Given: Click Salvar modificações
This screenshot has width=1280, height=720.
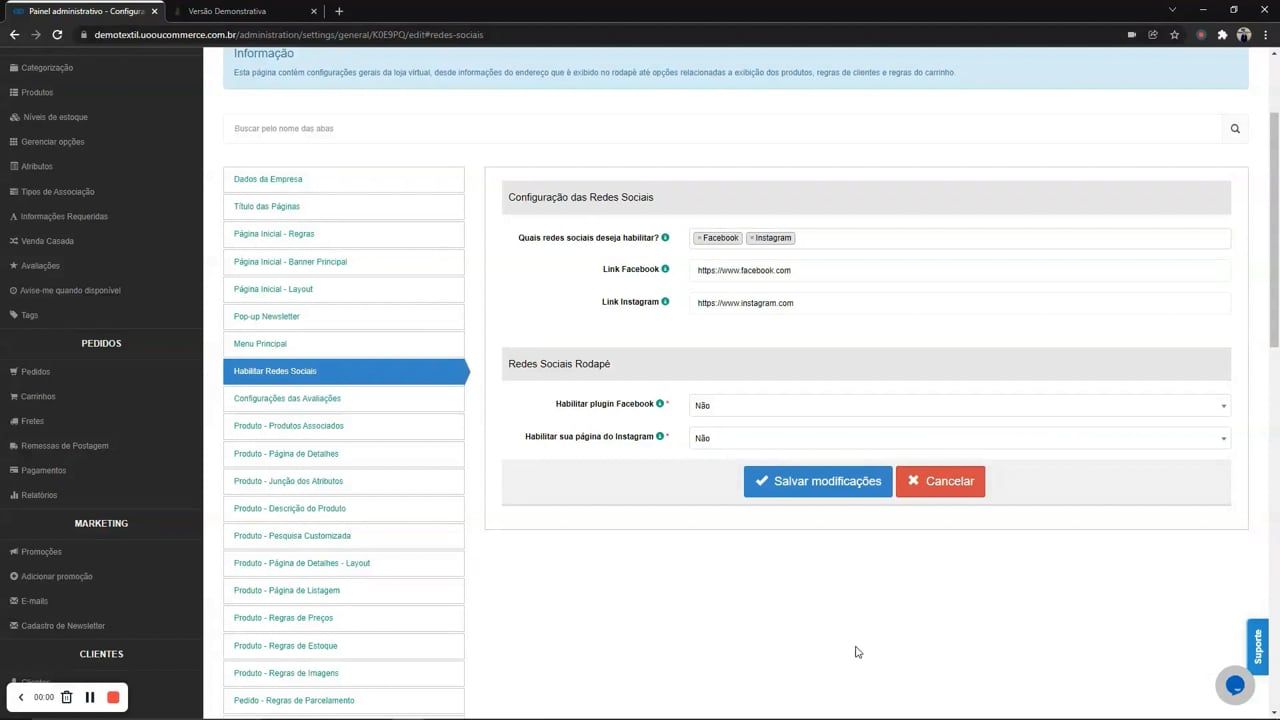Looking at the screenshot, I should (x=817, y=481).
